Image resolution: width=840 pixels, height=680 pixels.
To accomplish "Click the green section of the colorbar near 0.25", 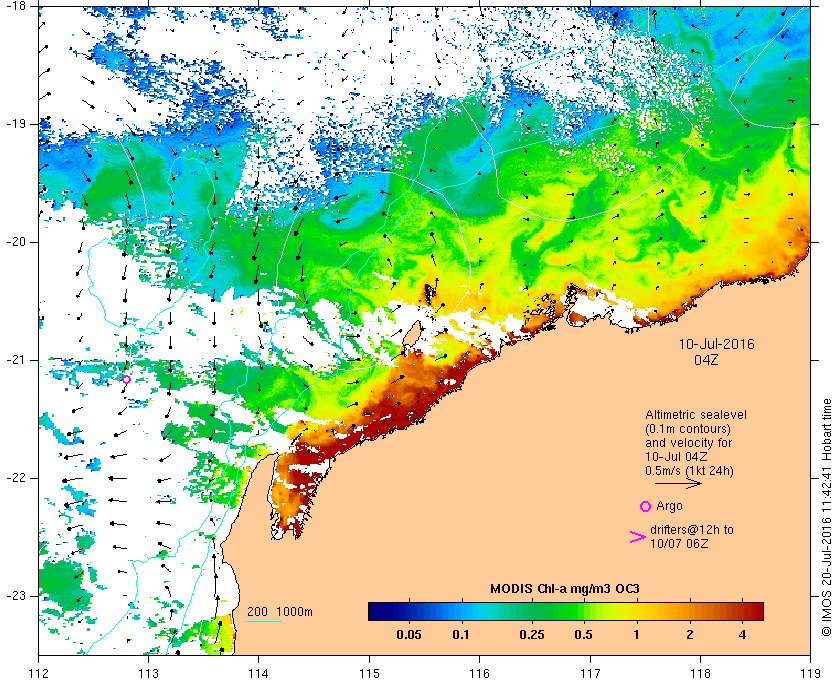I will (532, 611).
